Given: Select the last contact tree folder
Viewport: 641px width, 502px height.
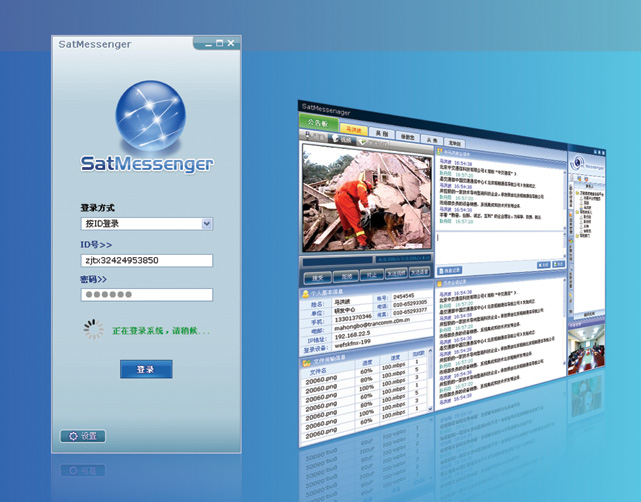Looking at the screenshot, I should coord(577,236).
